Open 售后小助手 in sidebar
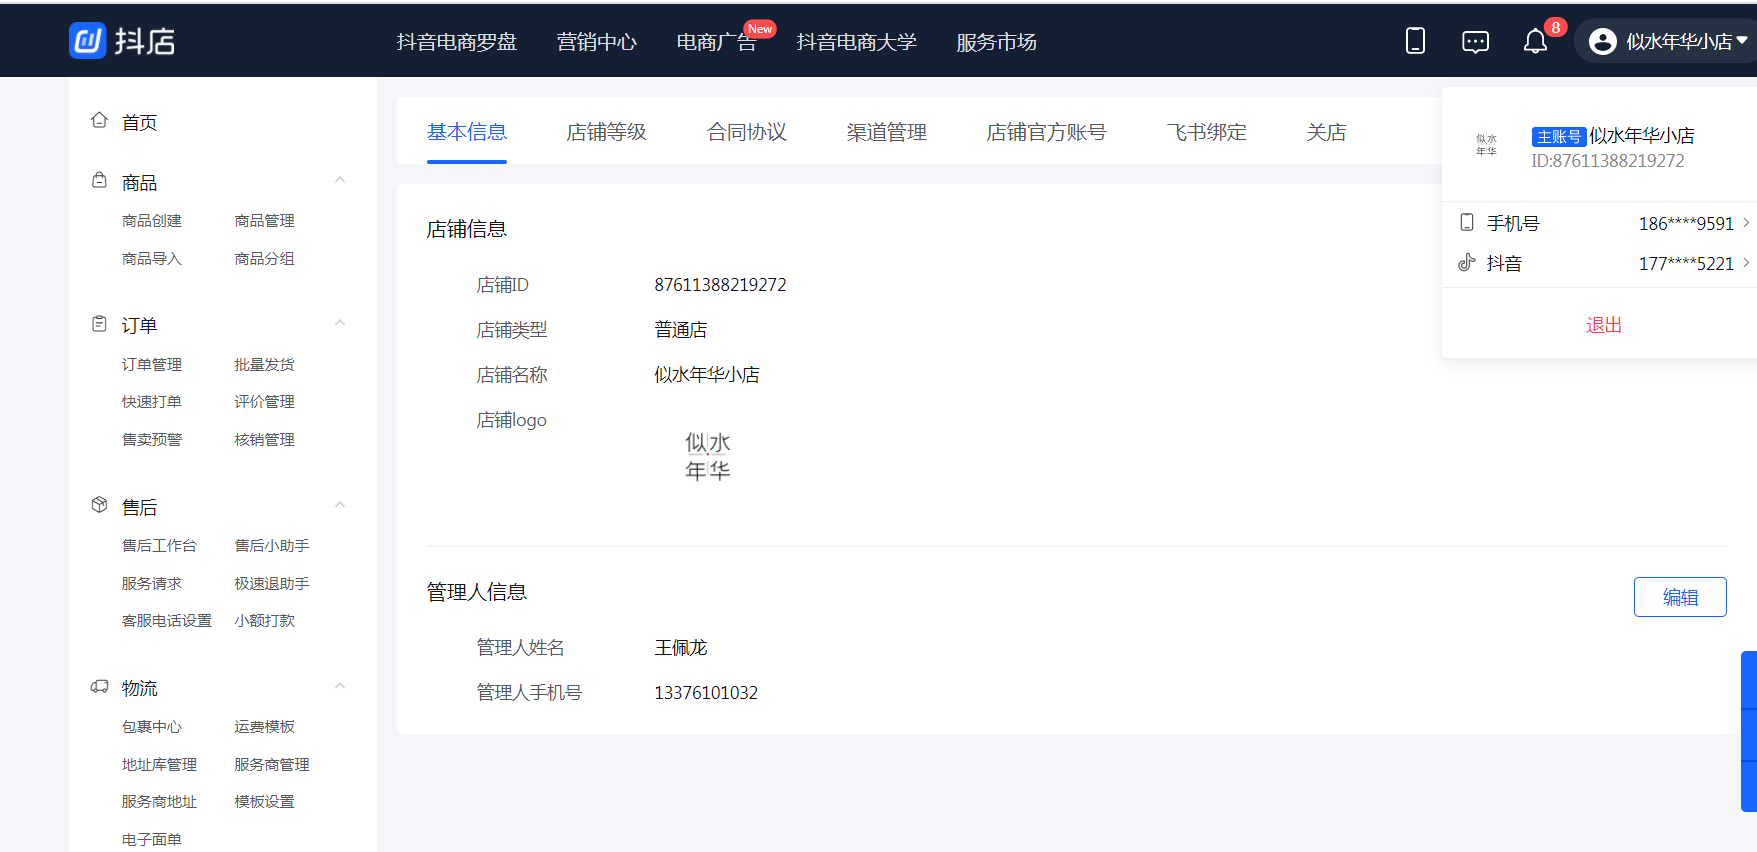The width and height of the screenshot is (1757, 852). [x=272, y=546]
